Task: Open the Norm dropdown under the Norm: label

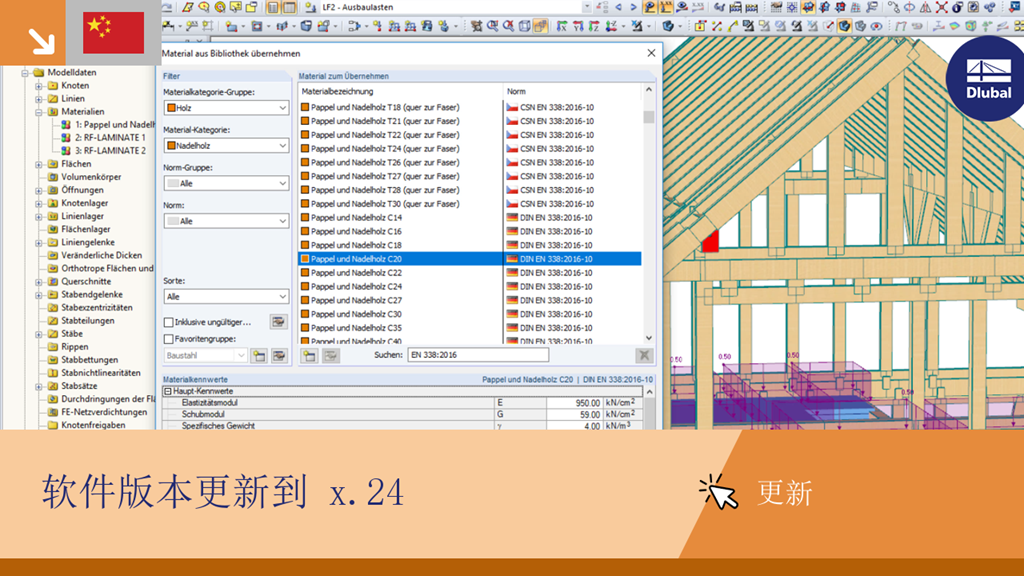Action: click(226, 221)
